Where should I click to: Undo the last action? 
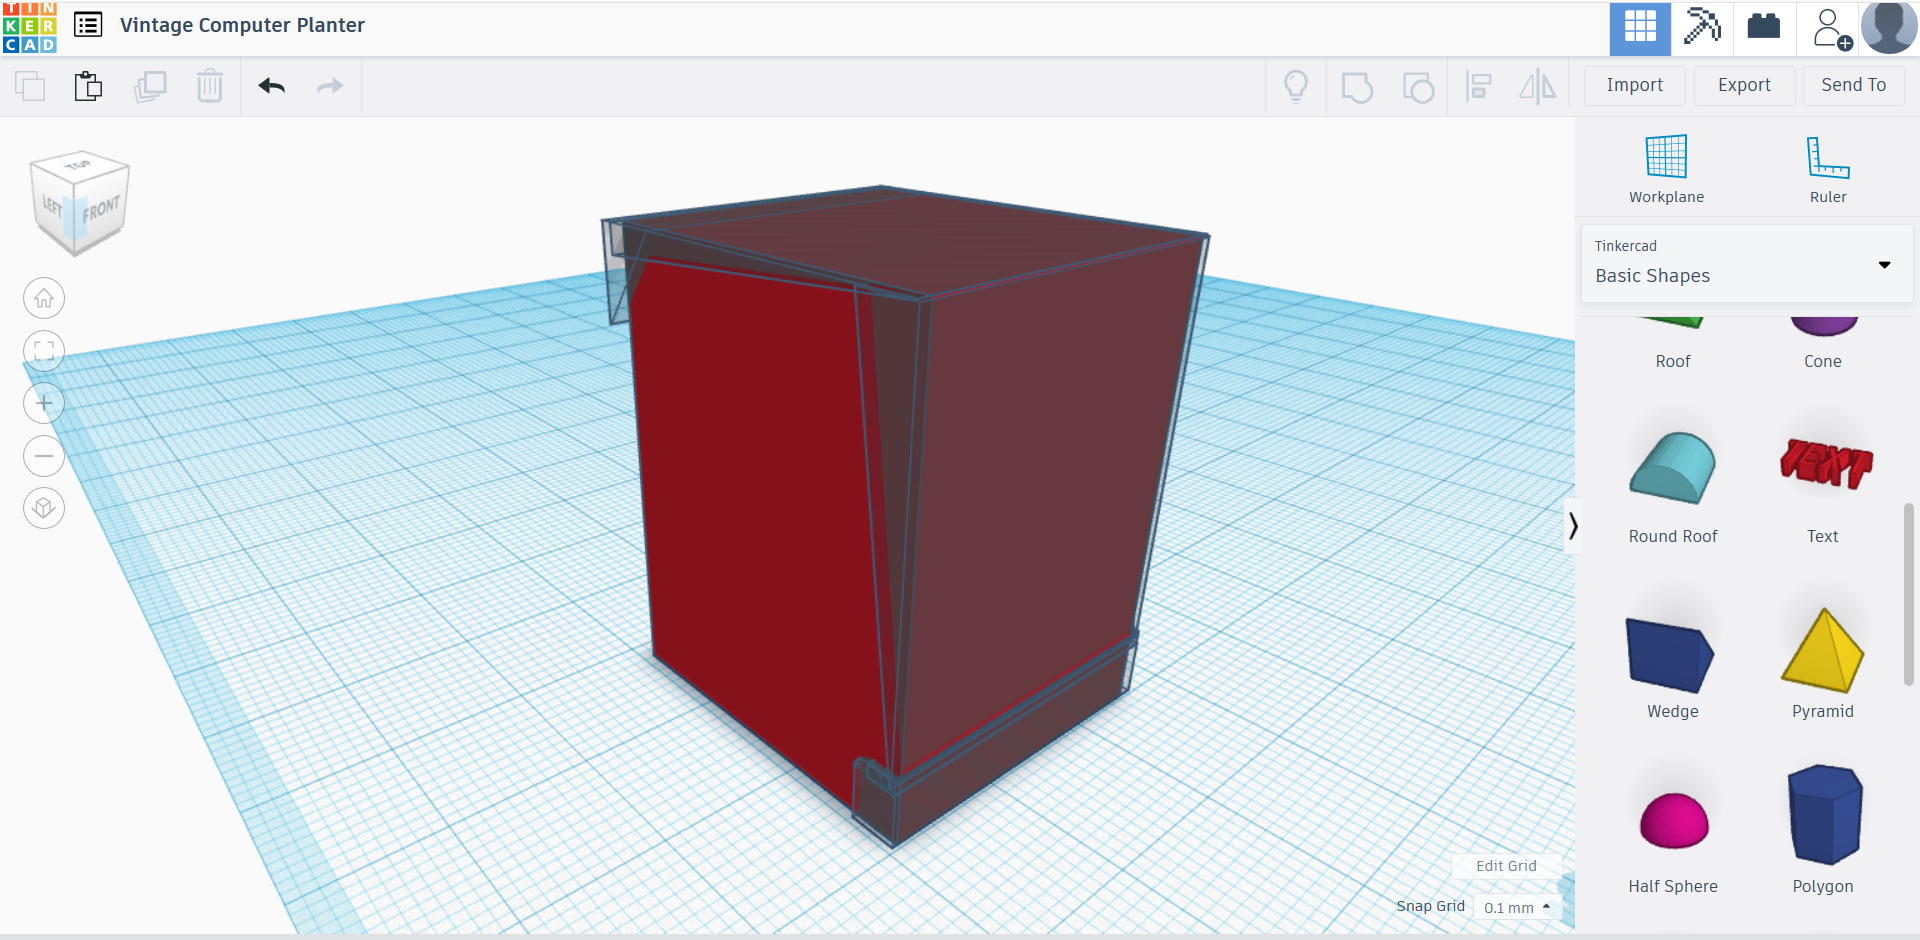tap(272, 86)
